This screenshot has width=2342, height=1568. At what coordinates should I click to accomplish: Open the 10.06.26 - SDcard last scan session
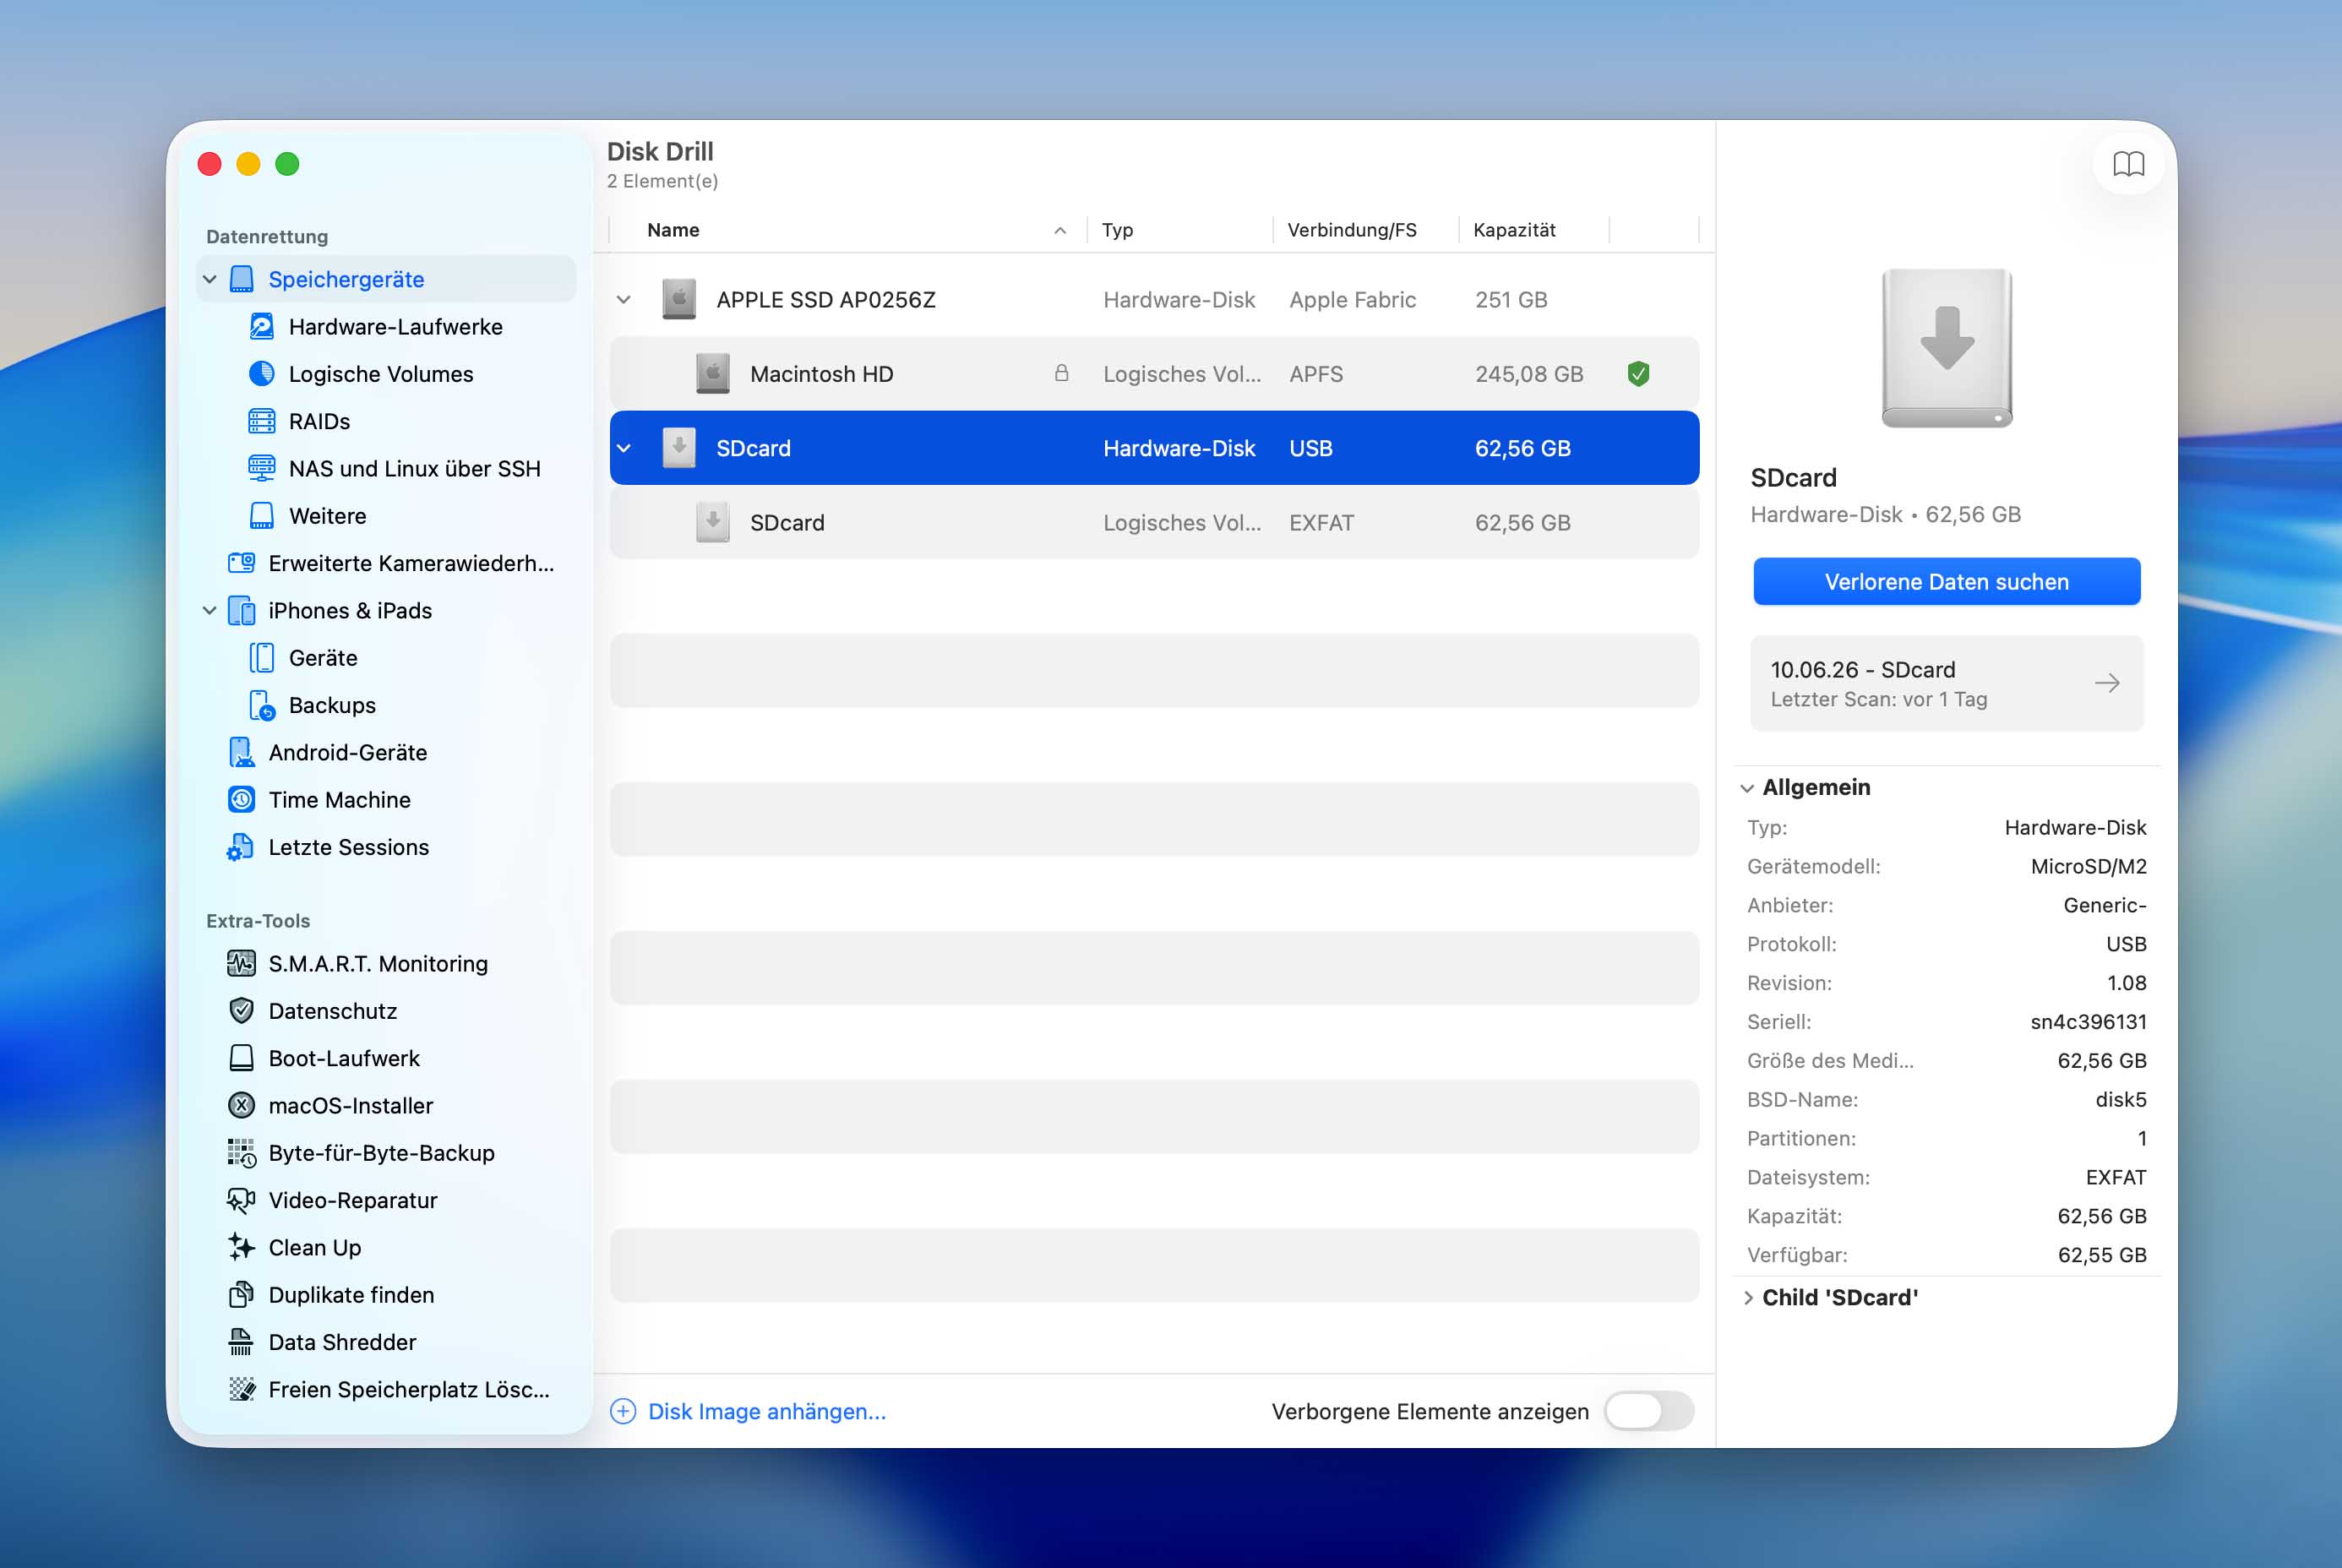(x=1946, y=683)
